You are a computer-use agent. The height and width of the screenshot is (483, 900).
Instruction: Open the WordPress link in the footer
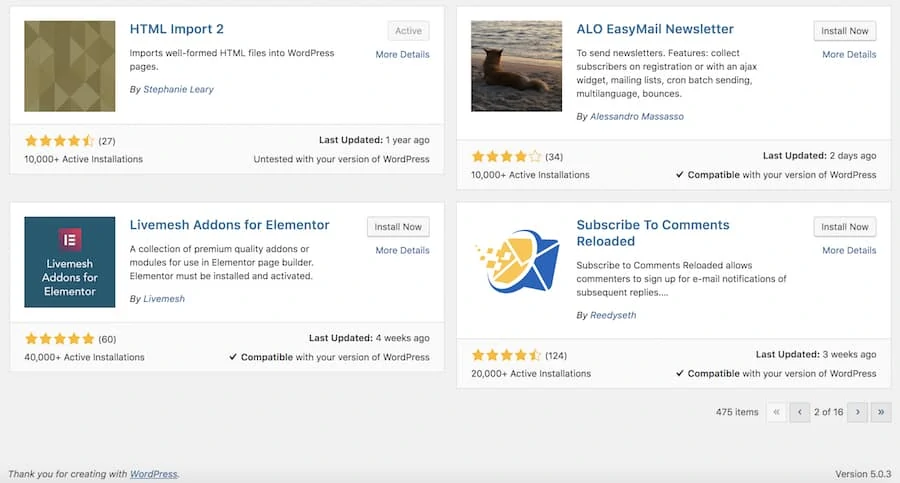(154, 473)
